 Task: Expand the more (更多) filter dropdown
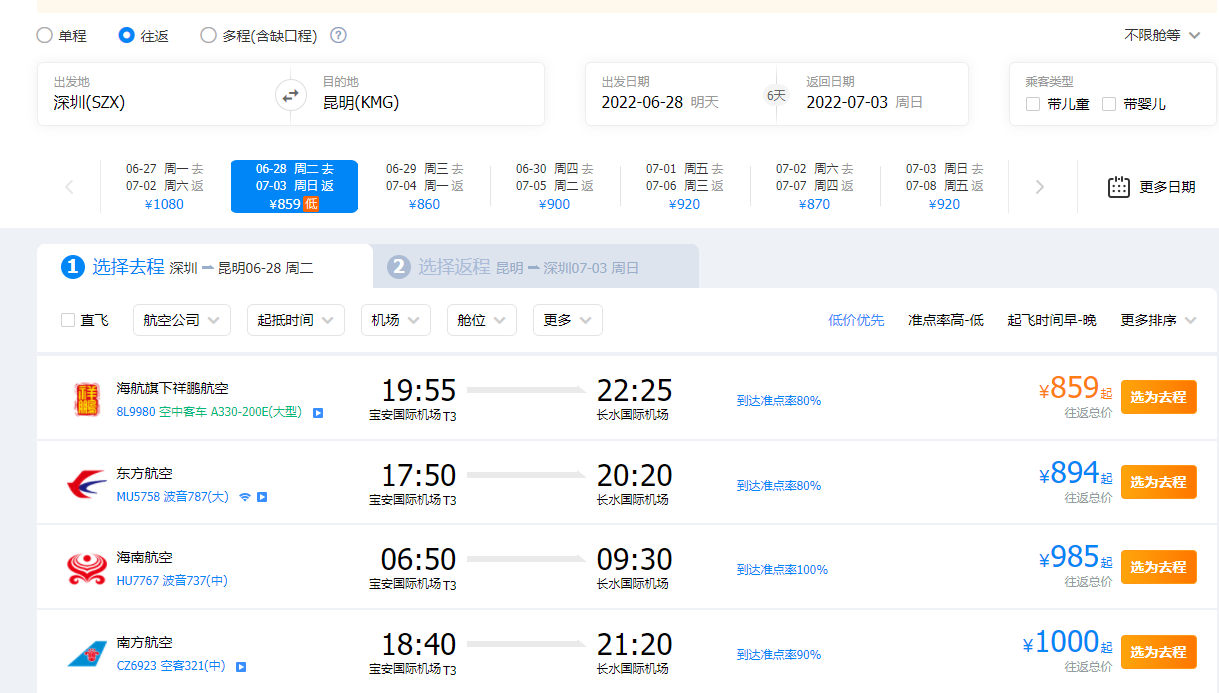tap(568, 320)
